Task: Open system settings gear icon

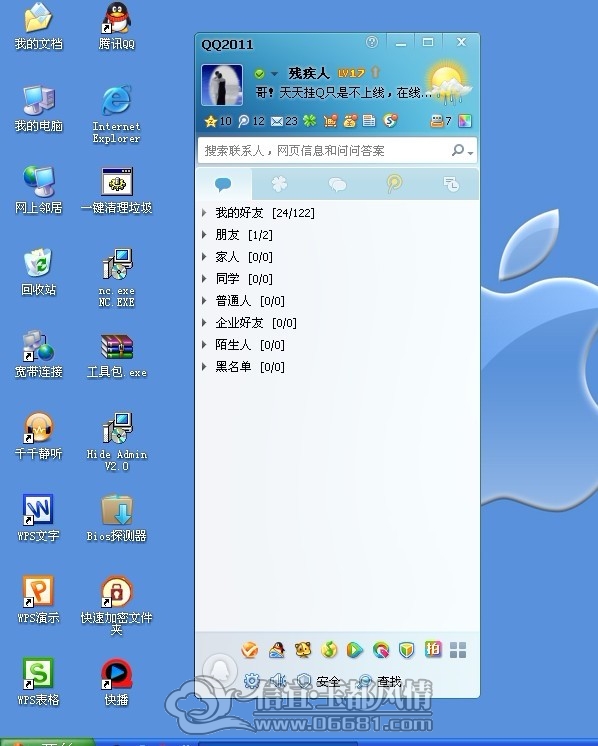Action: click(x=251, y=681)
